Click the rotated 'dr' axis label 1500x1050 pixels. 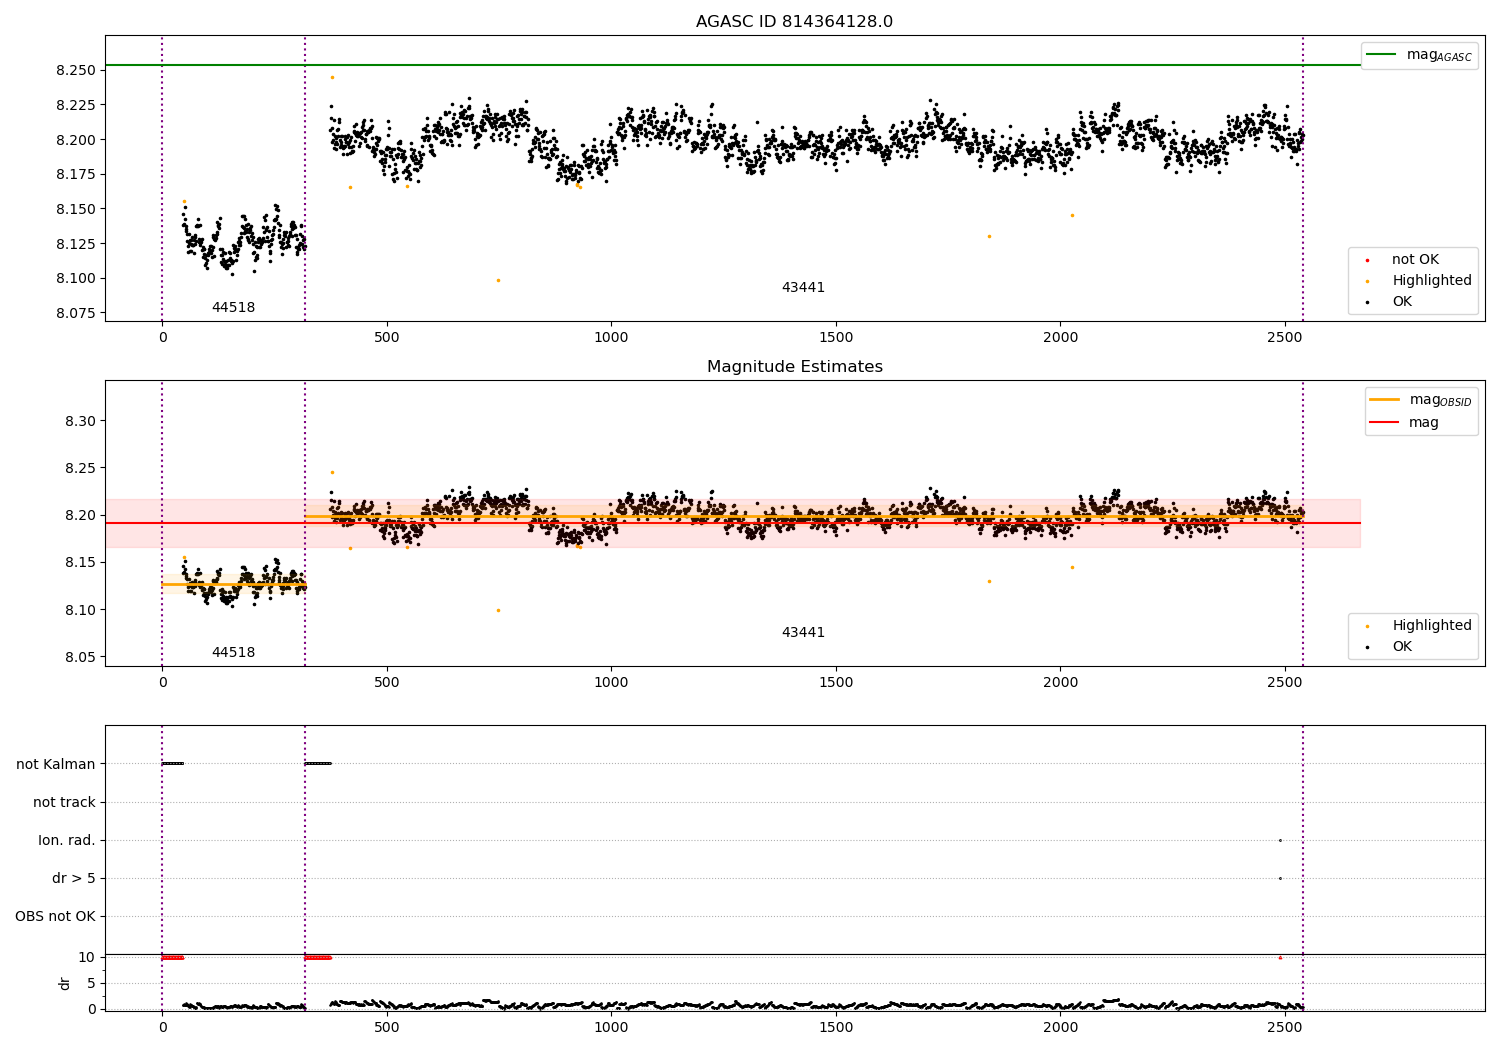tap(65, 983)
